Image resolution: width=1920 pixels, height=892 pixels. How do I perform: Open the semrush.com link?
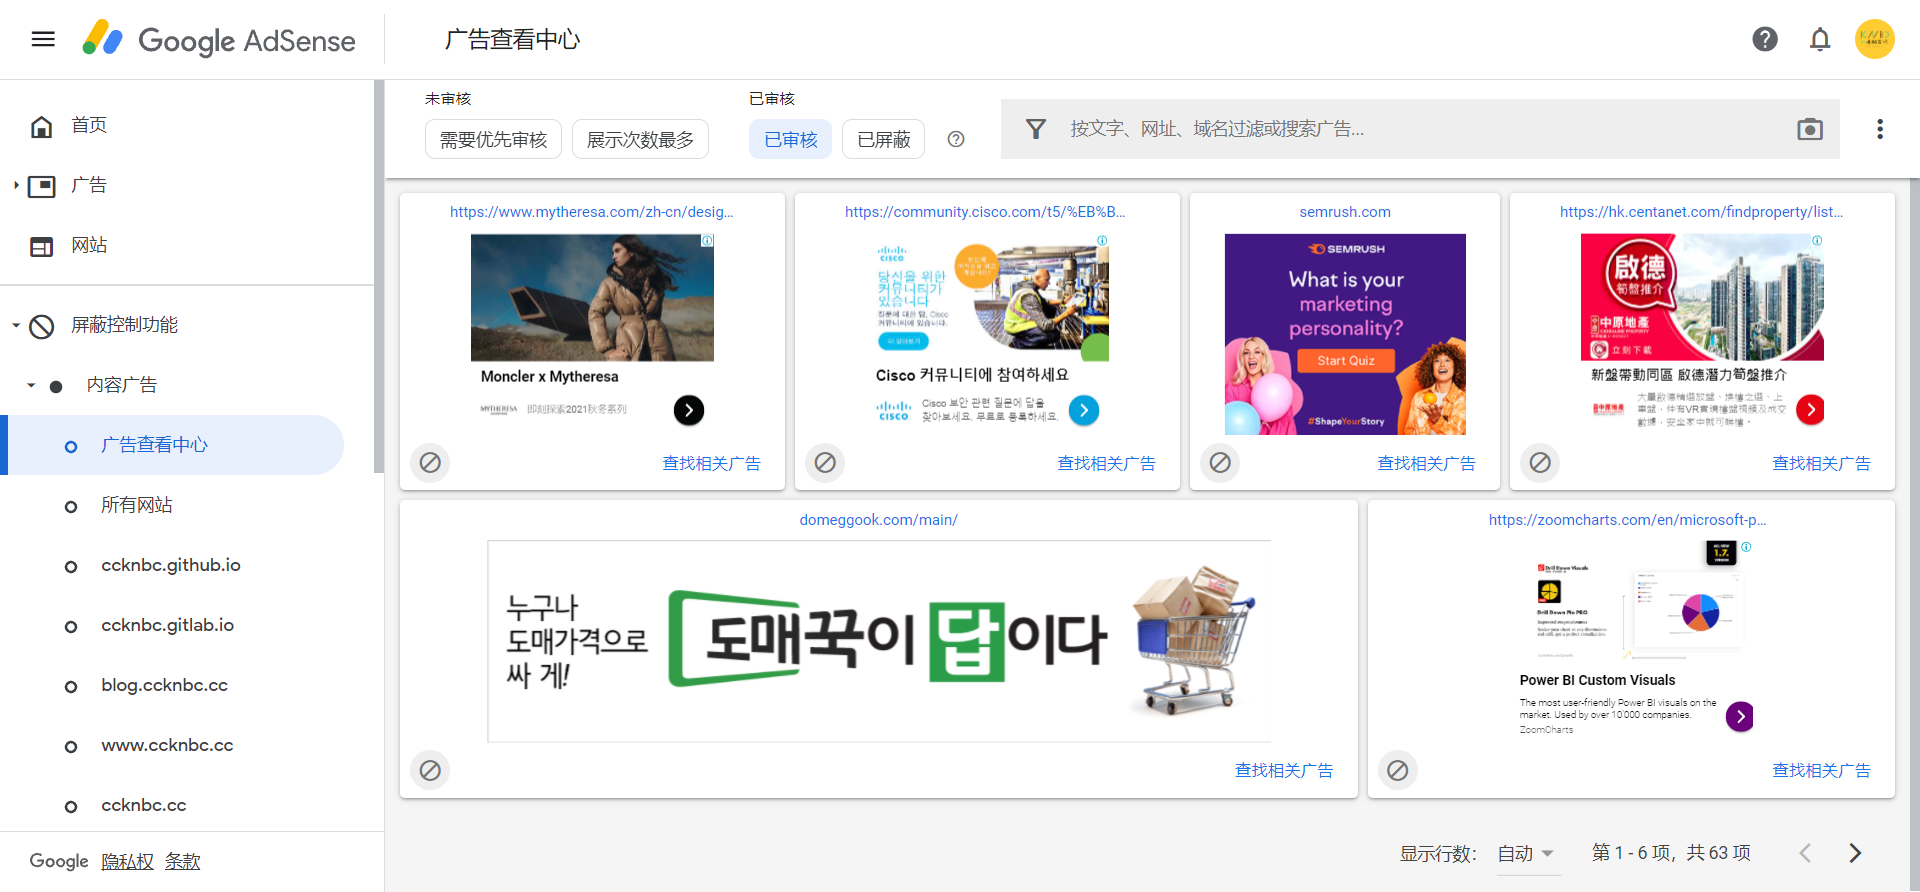(x=1345, y=212)
